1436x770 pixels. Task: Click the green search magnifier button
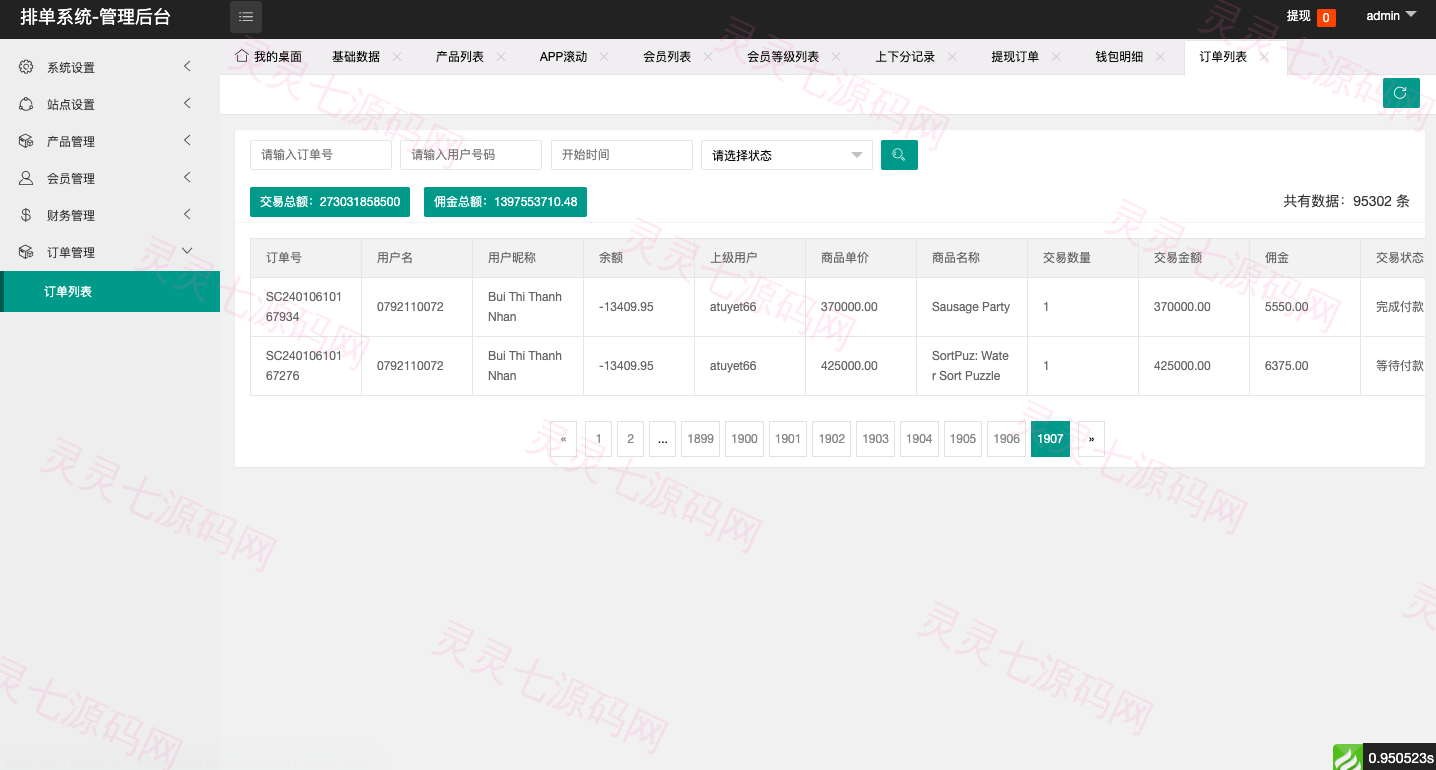coord(899,155)
